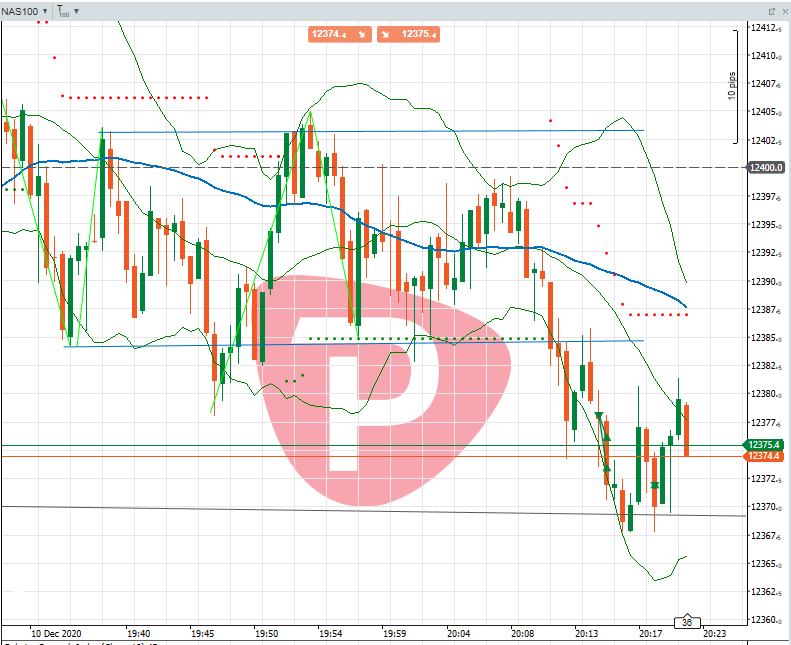Click the orange 12374.4 bid price tag
This screenshot has width=791, height=645.
coord(764,456)
